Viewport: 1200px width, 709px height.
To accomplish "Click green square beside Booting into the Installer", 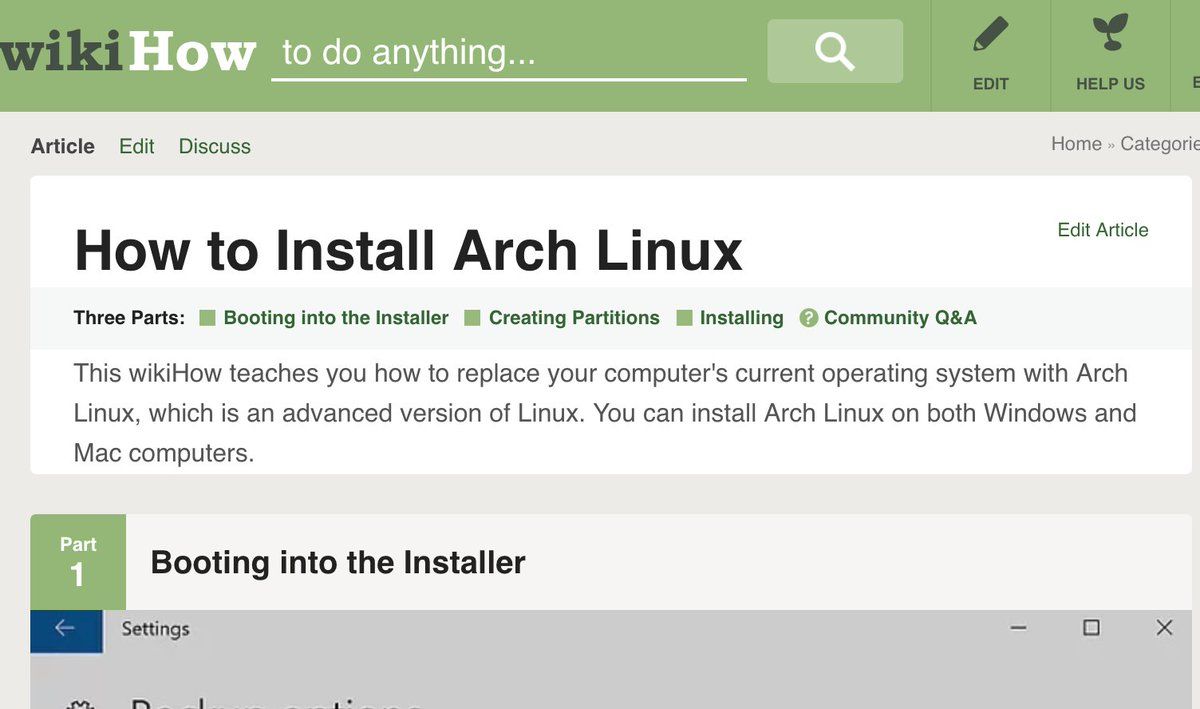I will [208, 318].
